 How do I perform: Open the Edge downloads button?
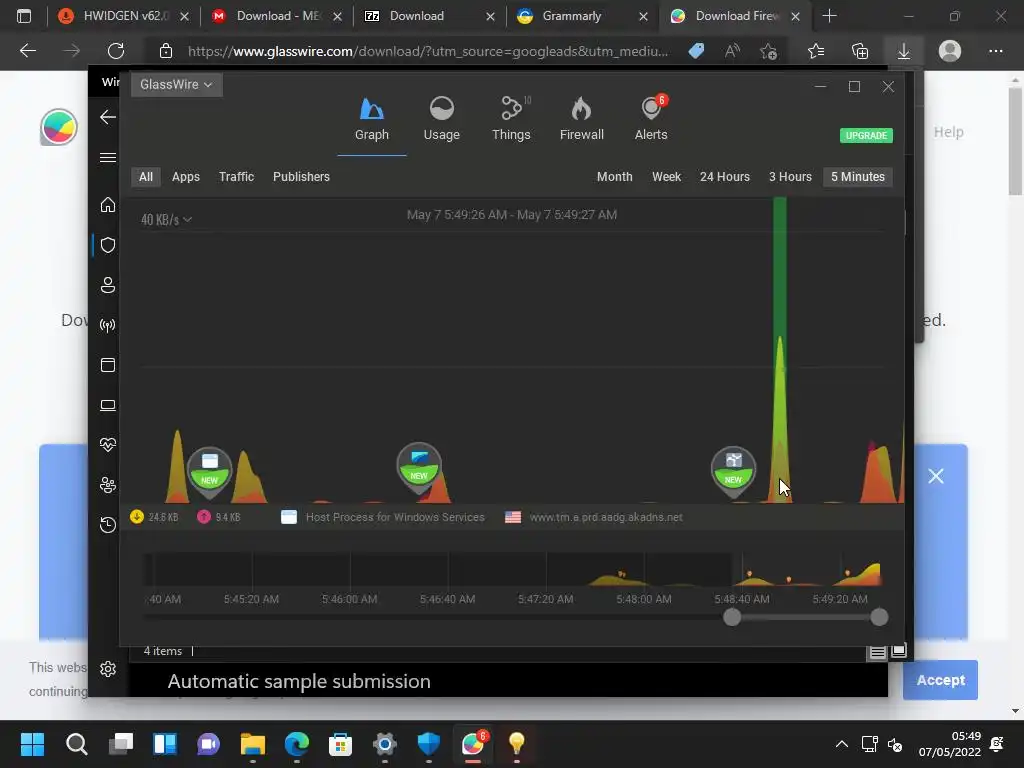point(904,51)
